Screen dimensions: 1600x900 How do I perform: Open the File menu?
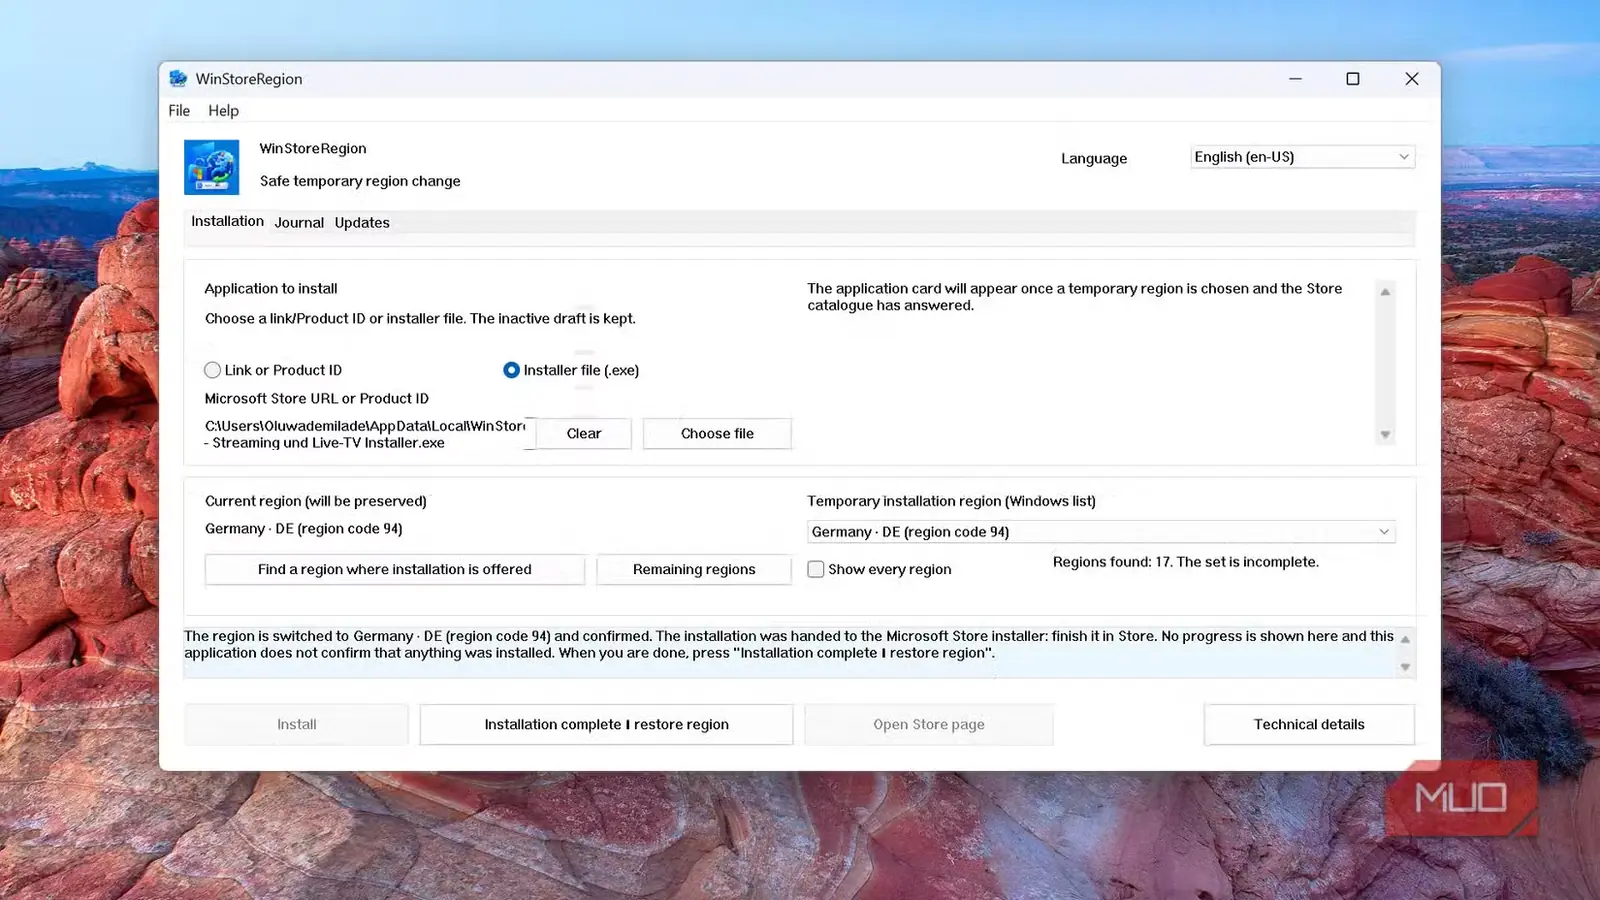pos(179,110)
